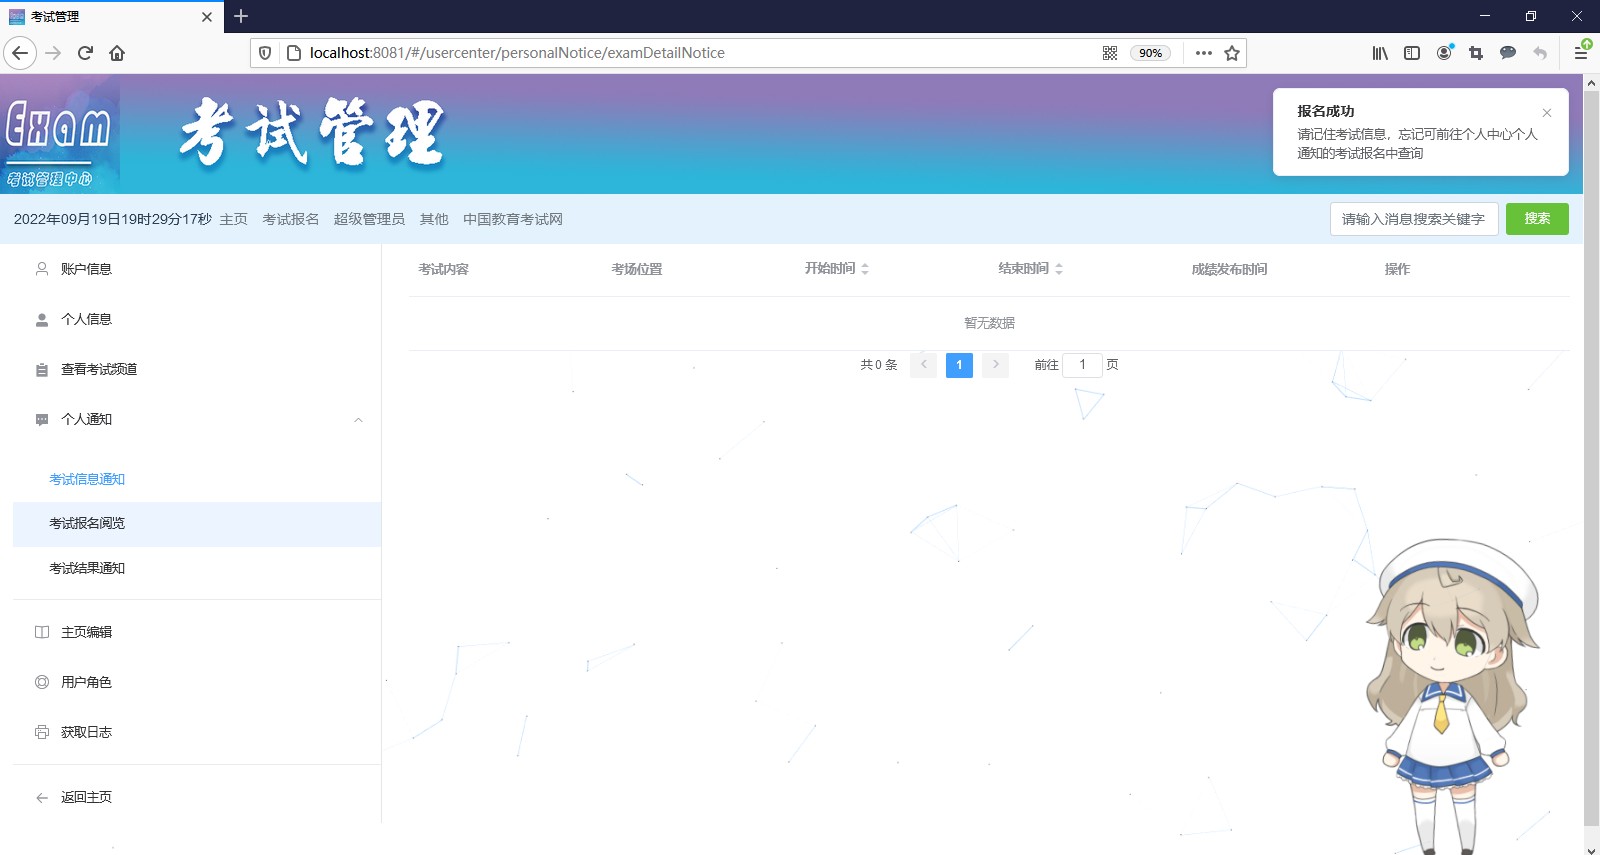This screenshot has width=1600, height=855.
Task: Open 用户角色 in the sidebar
Action: point(197,682)
